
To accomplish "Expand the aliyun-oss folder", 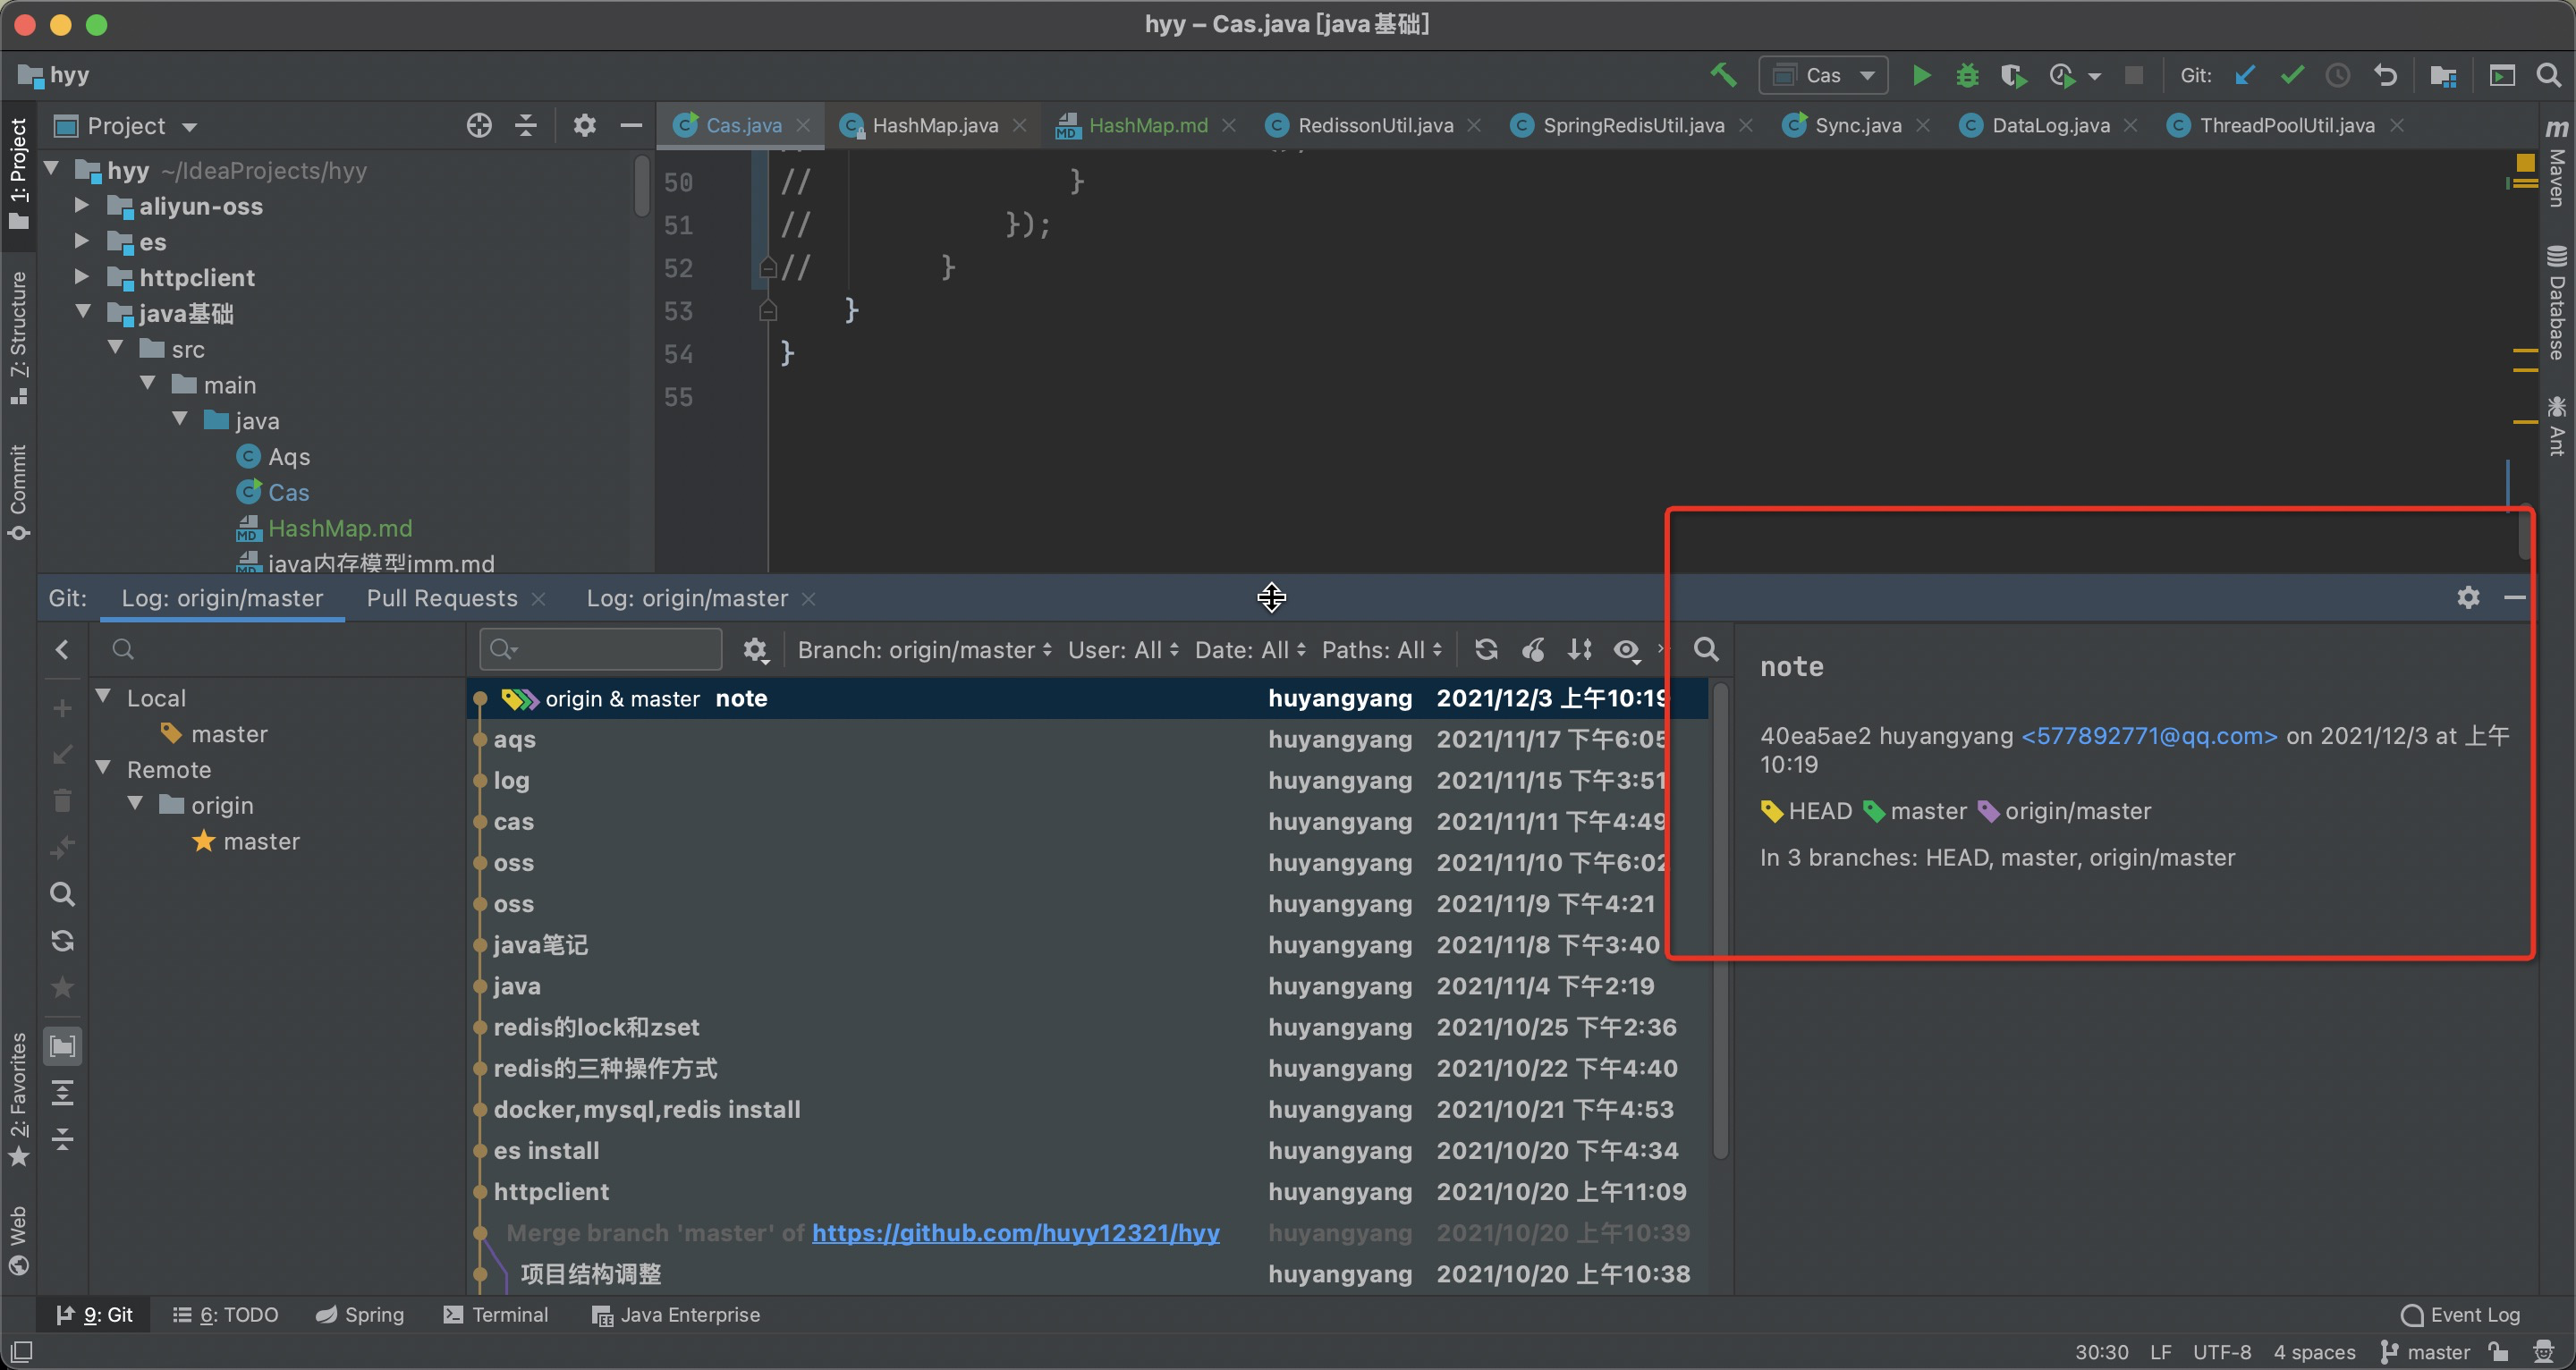I will pyautogui.click(x=83, y=206).
